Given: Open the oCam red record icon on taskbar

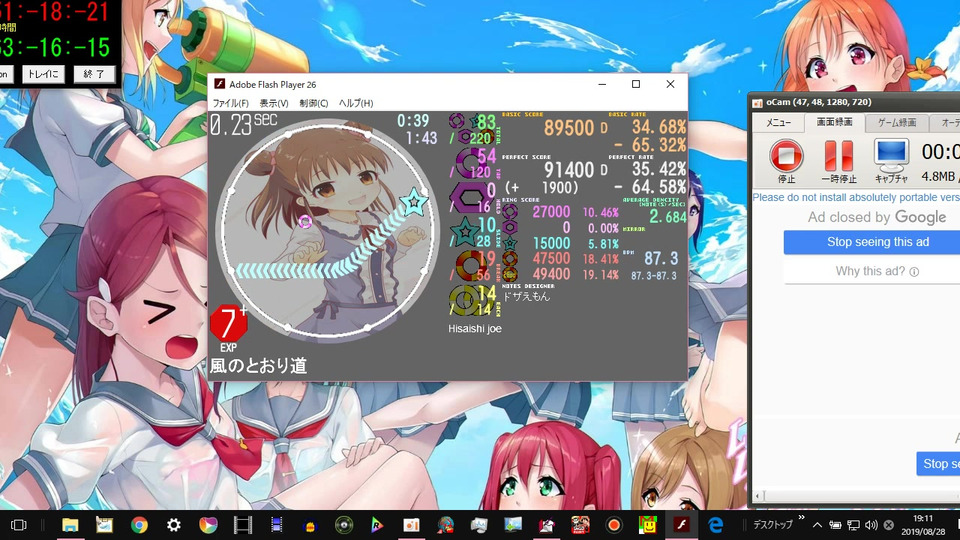Looking at the screenshot, I should [x=613, y=525].
